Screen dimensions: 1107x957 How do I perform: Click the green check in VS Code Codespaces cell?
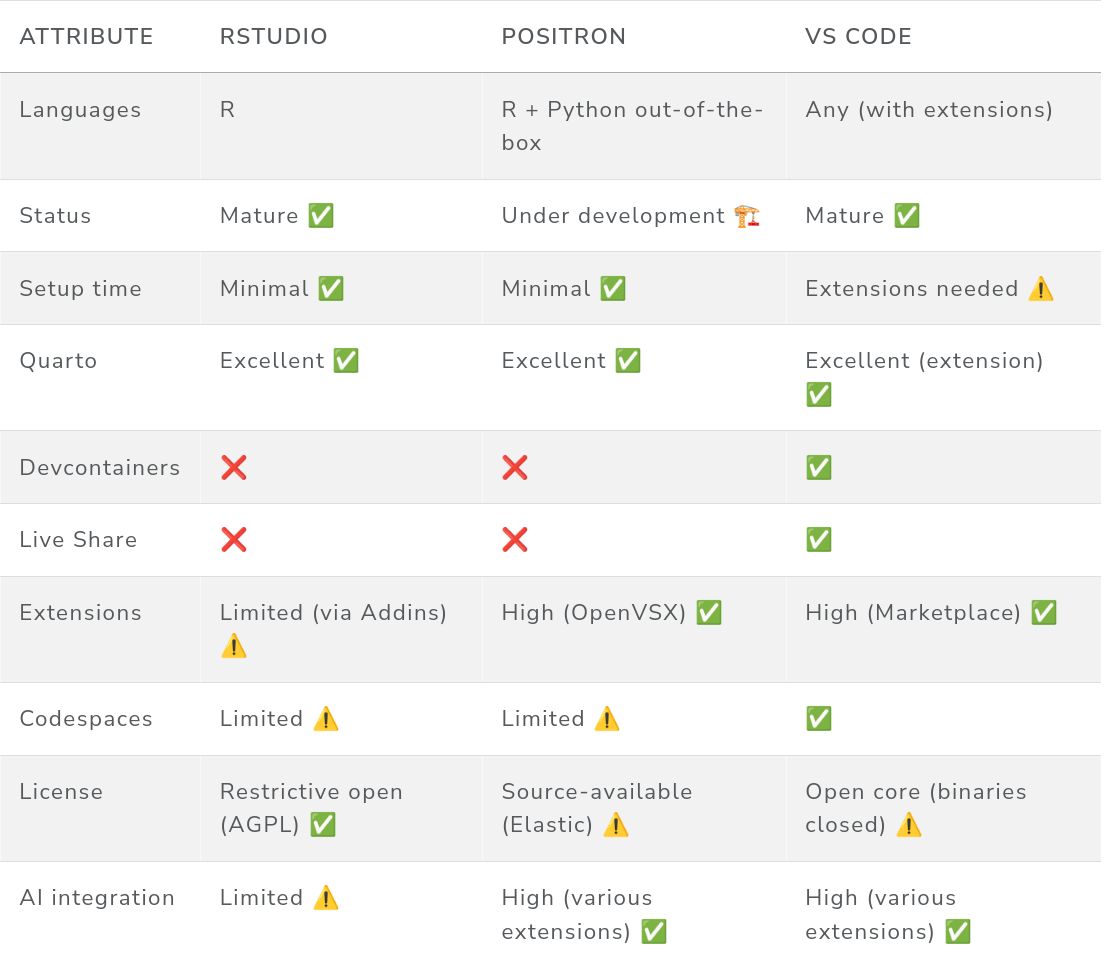click(819, 719)
